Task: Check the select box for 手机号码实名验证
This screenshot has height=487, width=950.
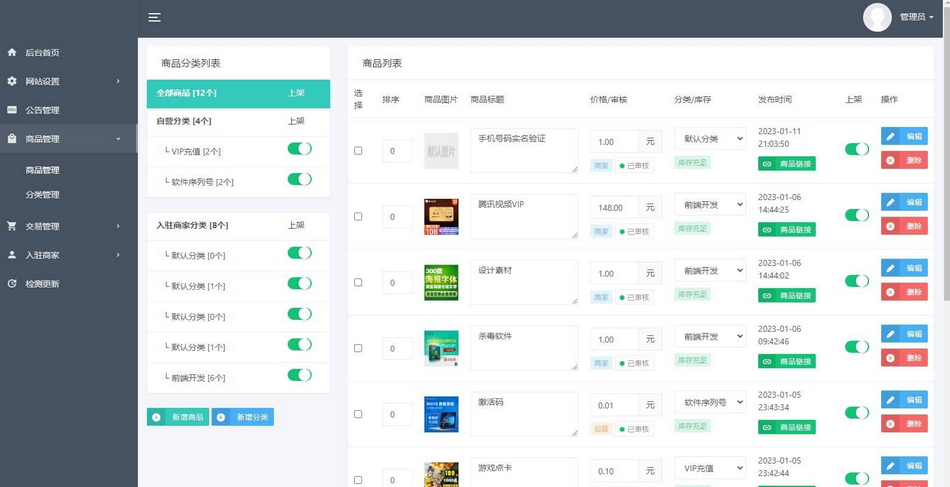Action: (x=358, y=150)
